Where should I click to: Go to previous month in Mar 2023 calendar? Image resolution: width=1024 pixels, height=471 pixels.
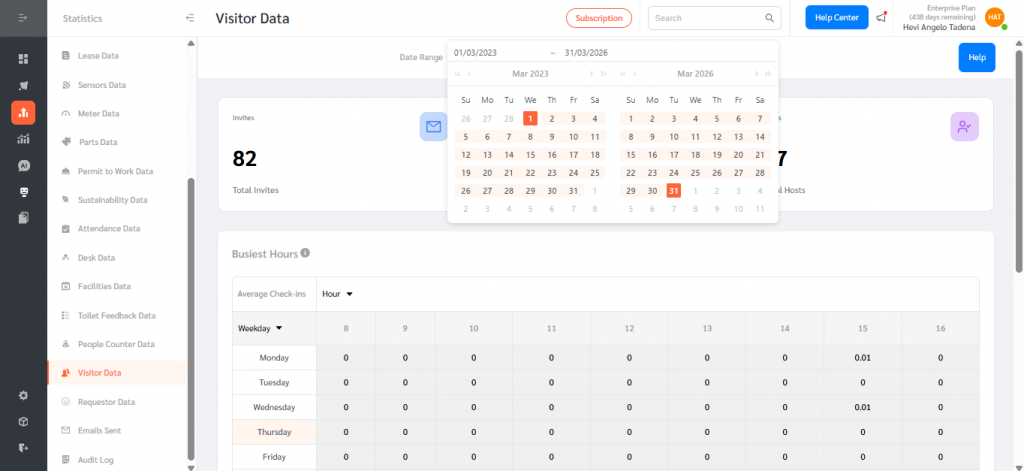coord(471,74)
